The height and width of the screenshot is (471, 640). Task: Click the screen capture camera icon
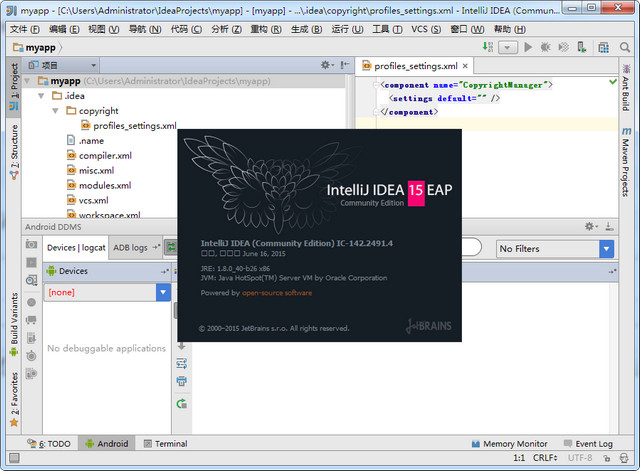pyautogui.click(x=31, y=244)
